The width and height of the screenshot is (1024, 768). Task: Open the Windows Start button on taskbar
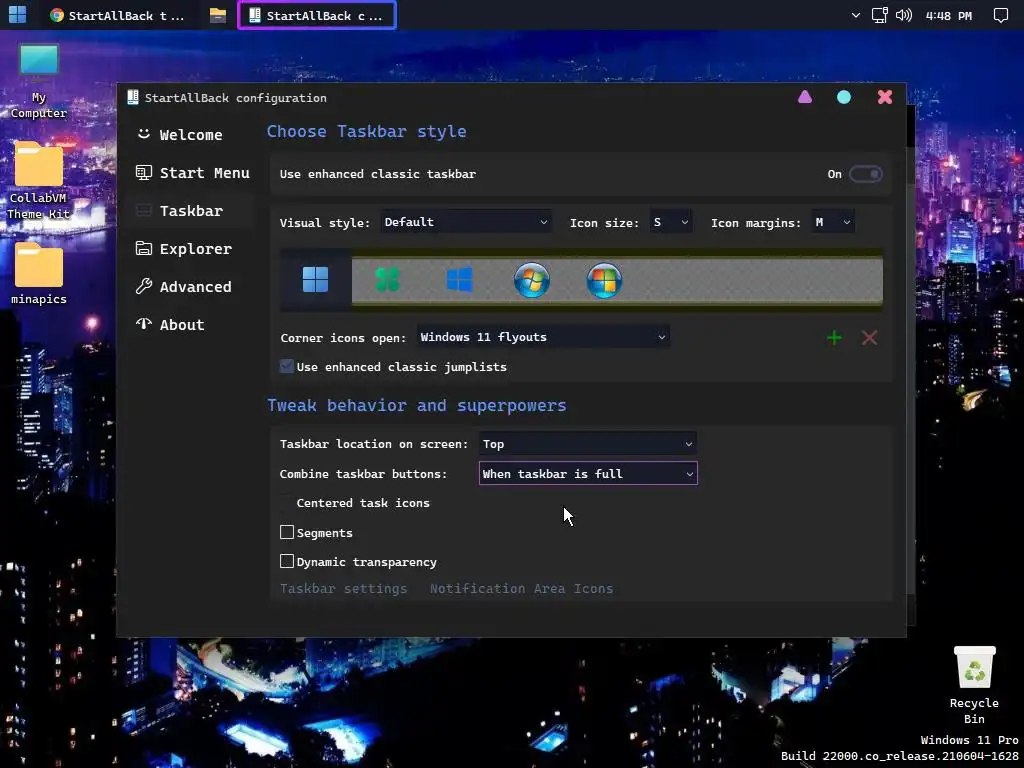[18, 14]
